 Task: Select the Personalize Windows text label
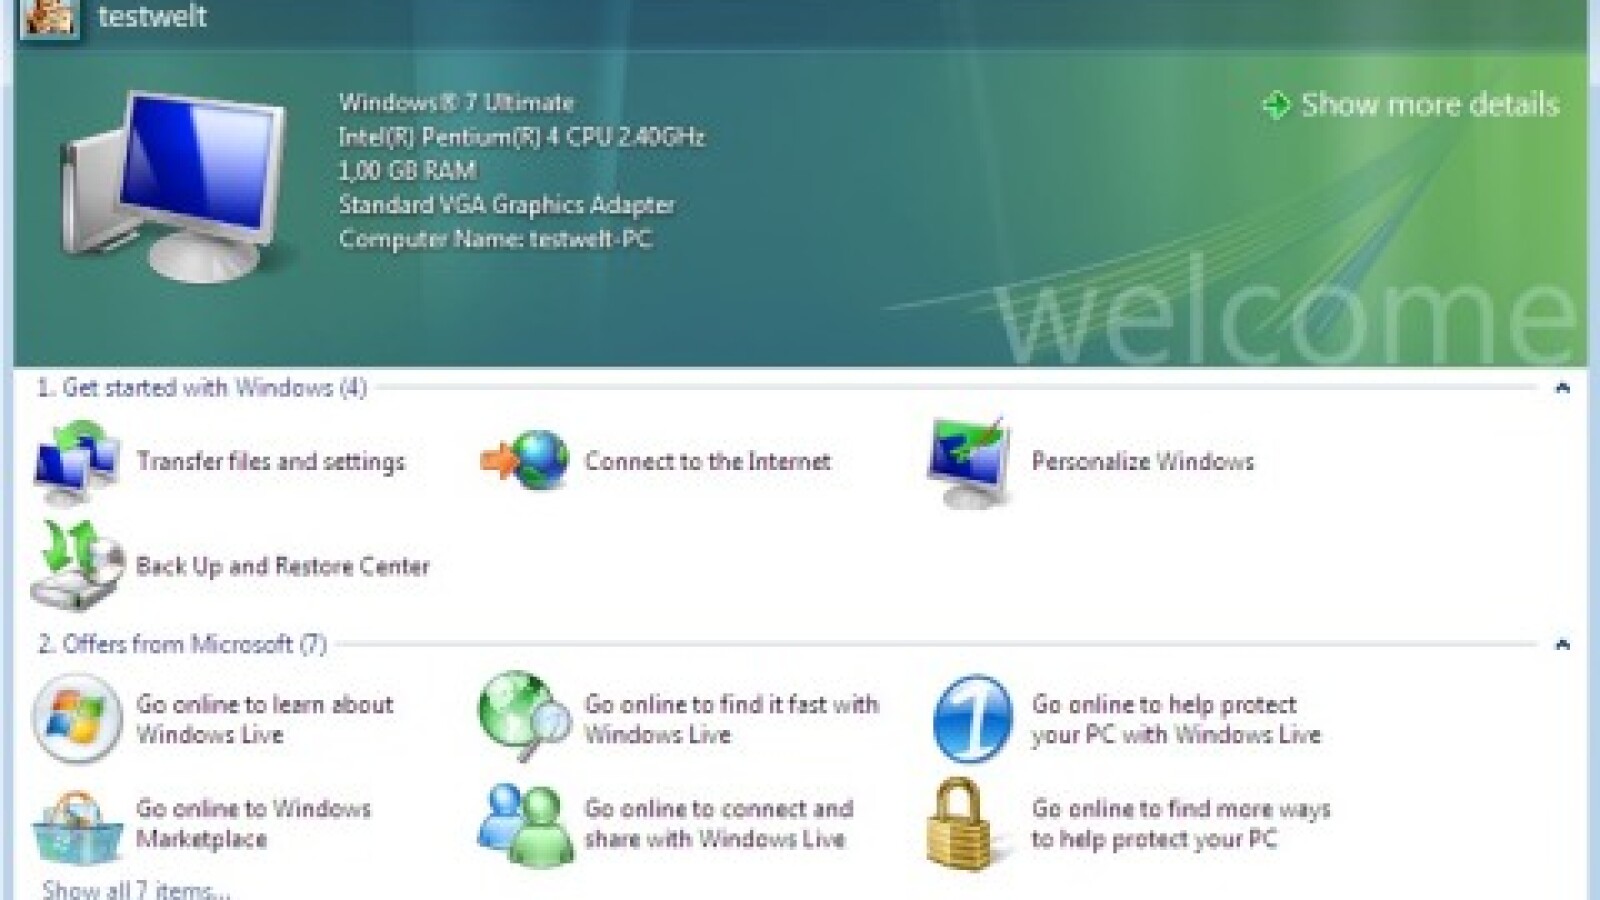coord(1142,462)
